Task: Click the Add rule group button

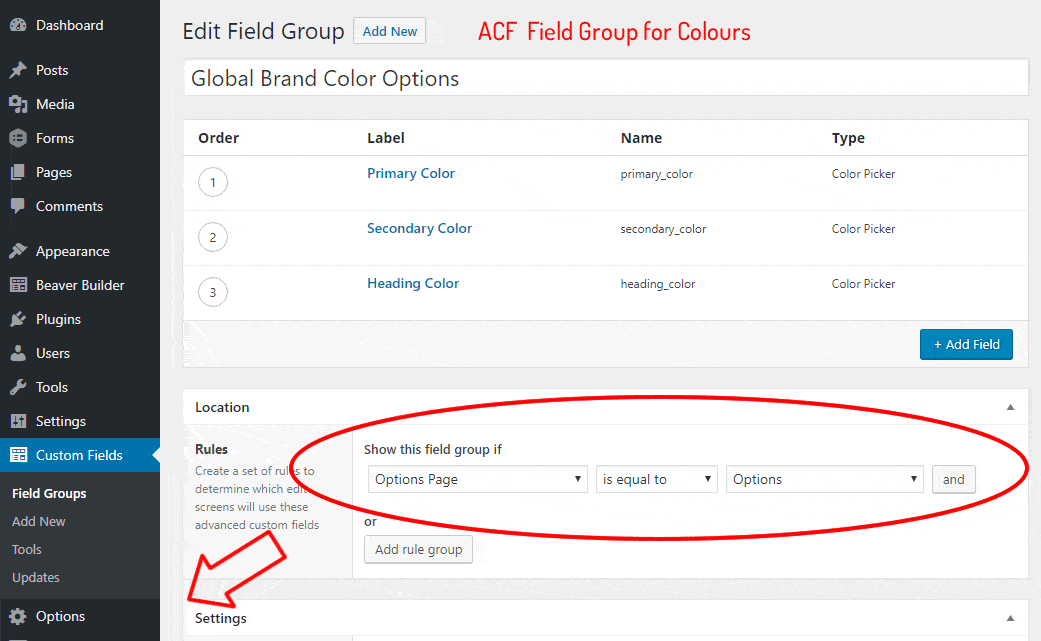Action: [x=418, y=549]
